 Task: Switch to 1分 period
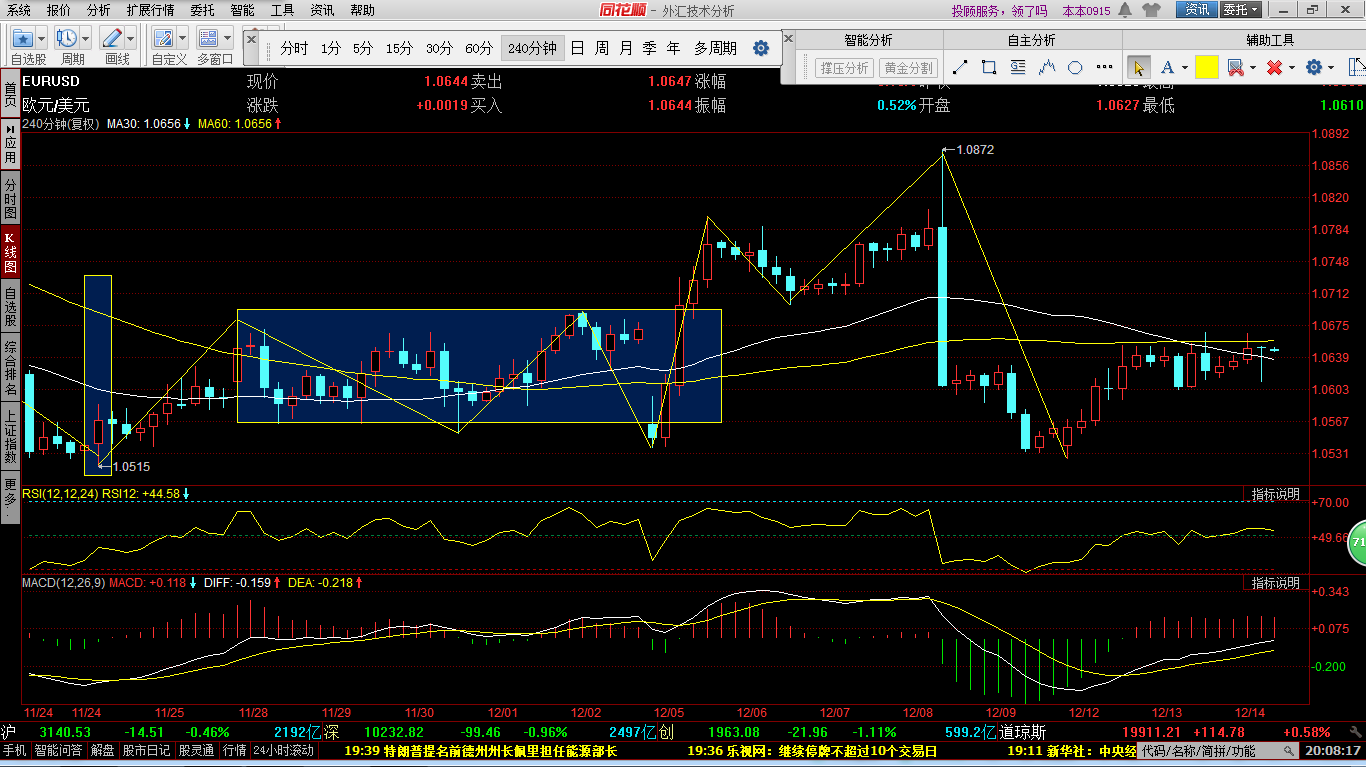[x=331, y=48]
